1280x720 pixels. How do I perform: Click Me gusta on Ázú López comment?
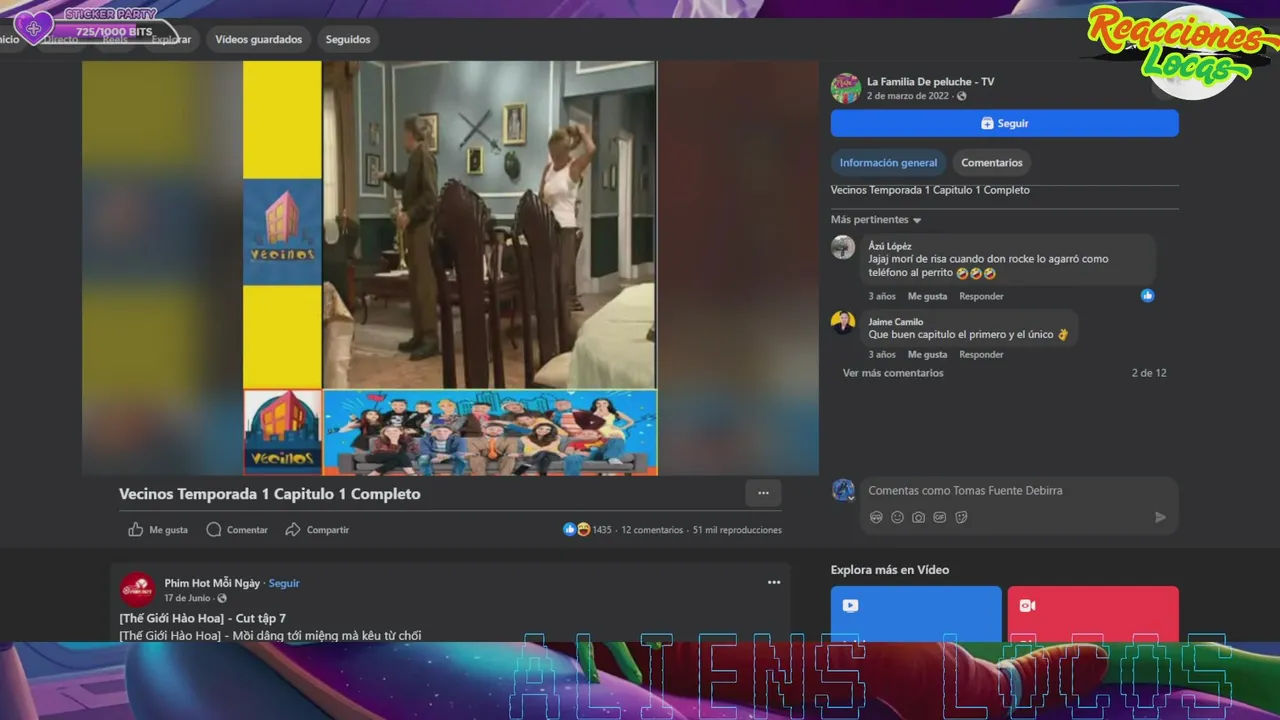pos(927,296)
